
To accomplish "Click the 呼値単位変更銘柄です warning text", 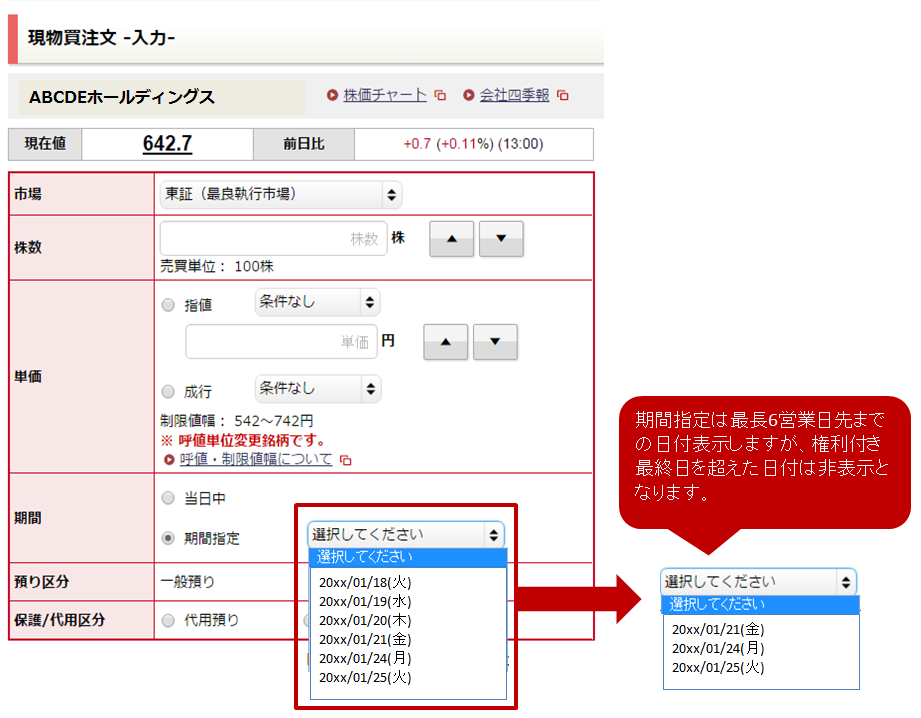I will [243, 440].
